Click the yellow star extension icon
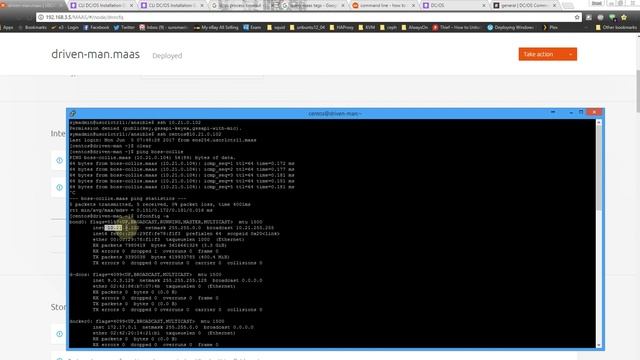The height and width of the screenshot is (360, 640). point(624,17)
